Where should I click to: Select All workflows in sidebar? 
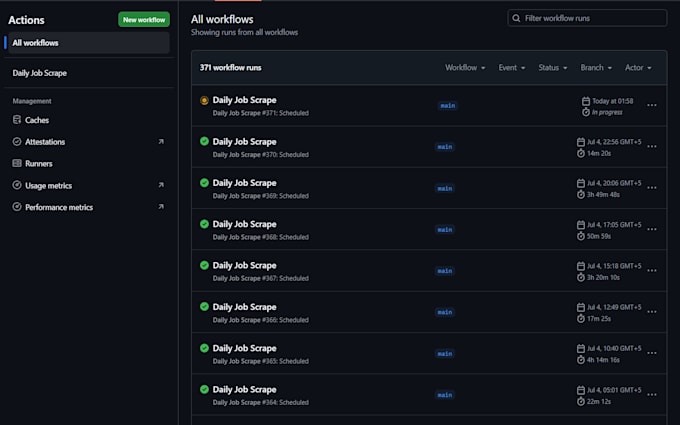88,43
